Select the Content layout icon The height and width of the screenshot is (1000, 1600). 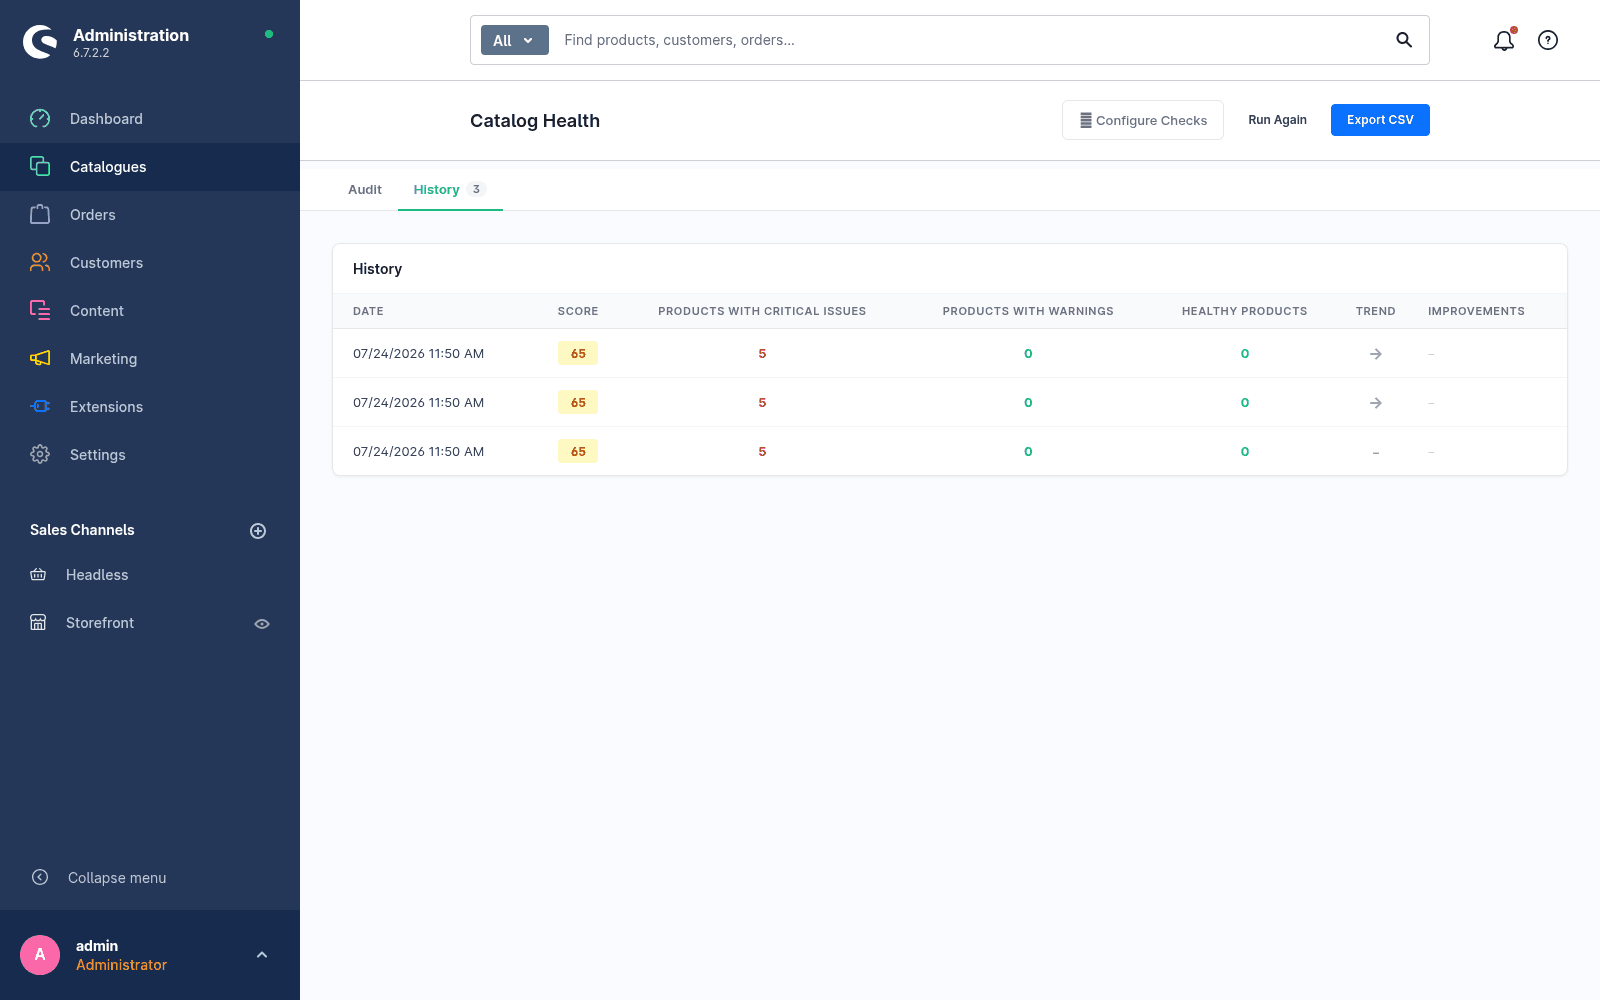pos(40,311)
